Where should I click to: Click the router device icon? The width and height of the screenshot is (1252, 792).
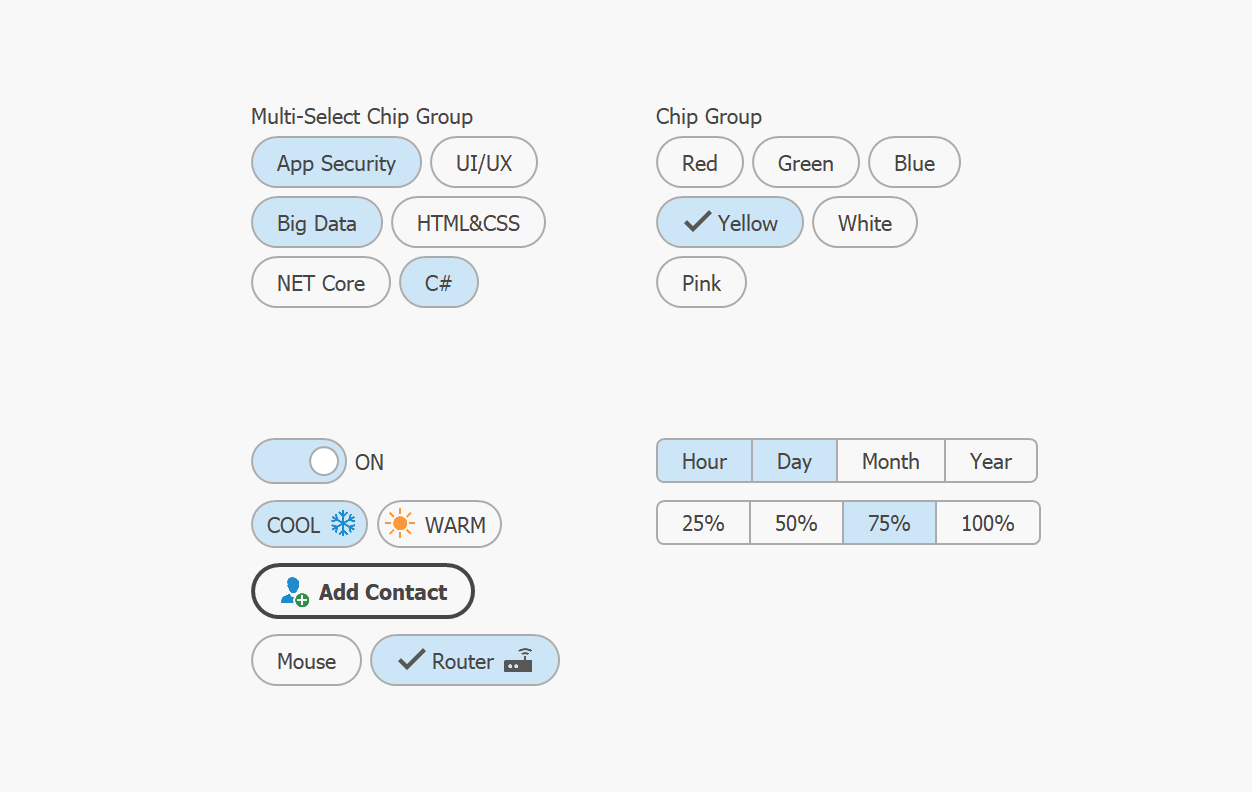pos(518,660)
